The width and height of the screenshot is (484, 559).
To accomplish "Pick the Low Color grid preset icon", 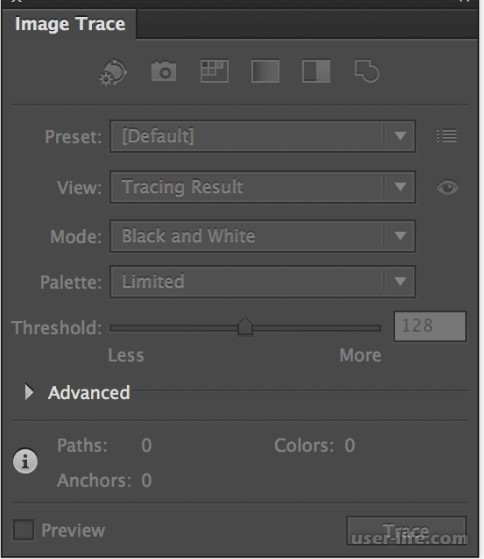I will pos(214,71).
